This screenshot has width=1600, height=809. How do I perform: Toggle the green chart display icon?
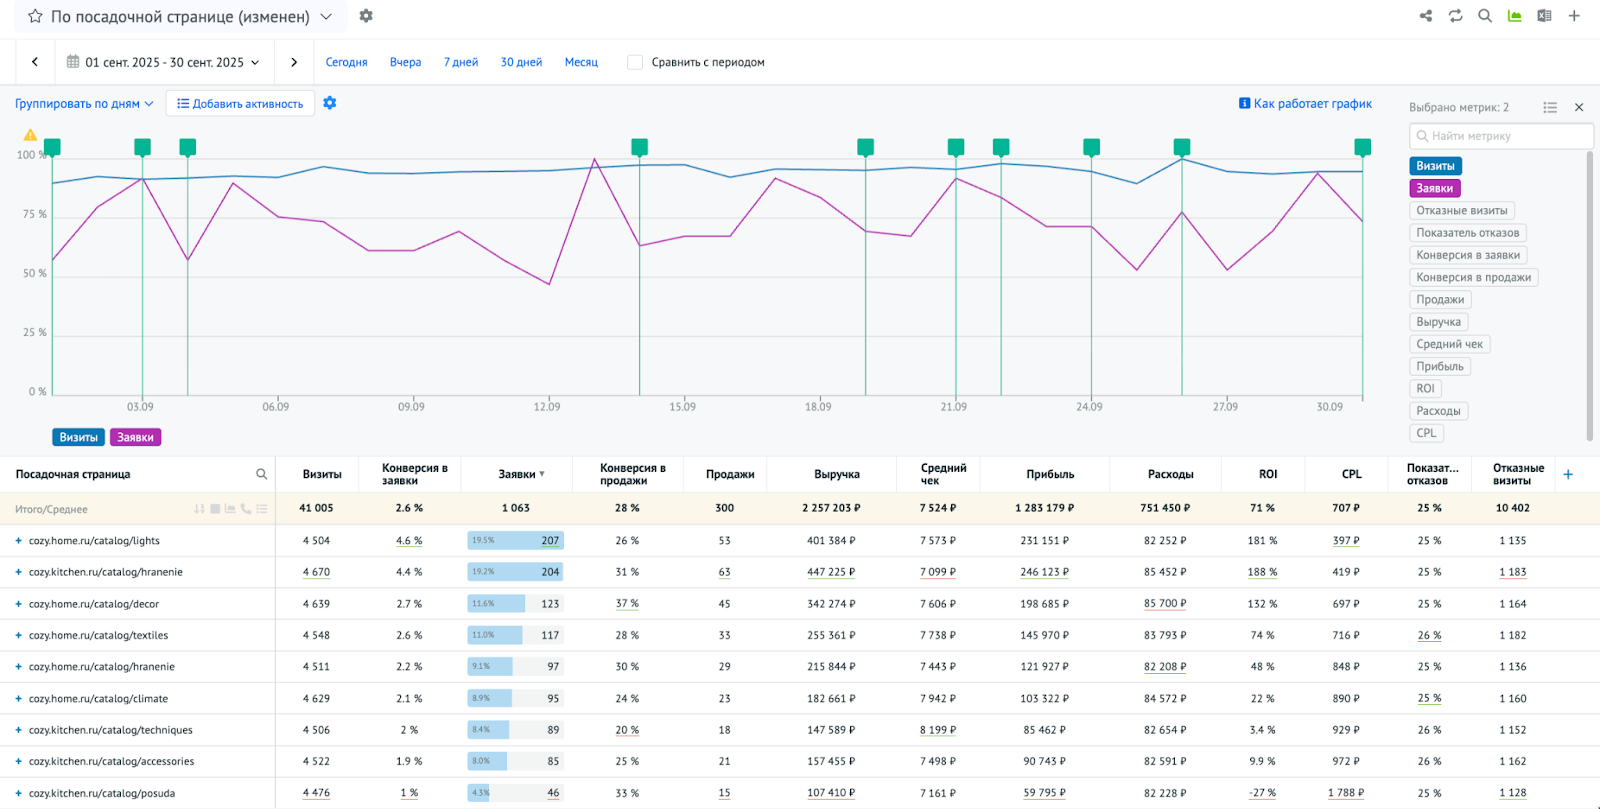1515,16
